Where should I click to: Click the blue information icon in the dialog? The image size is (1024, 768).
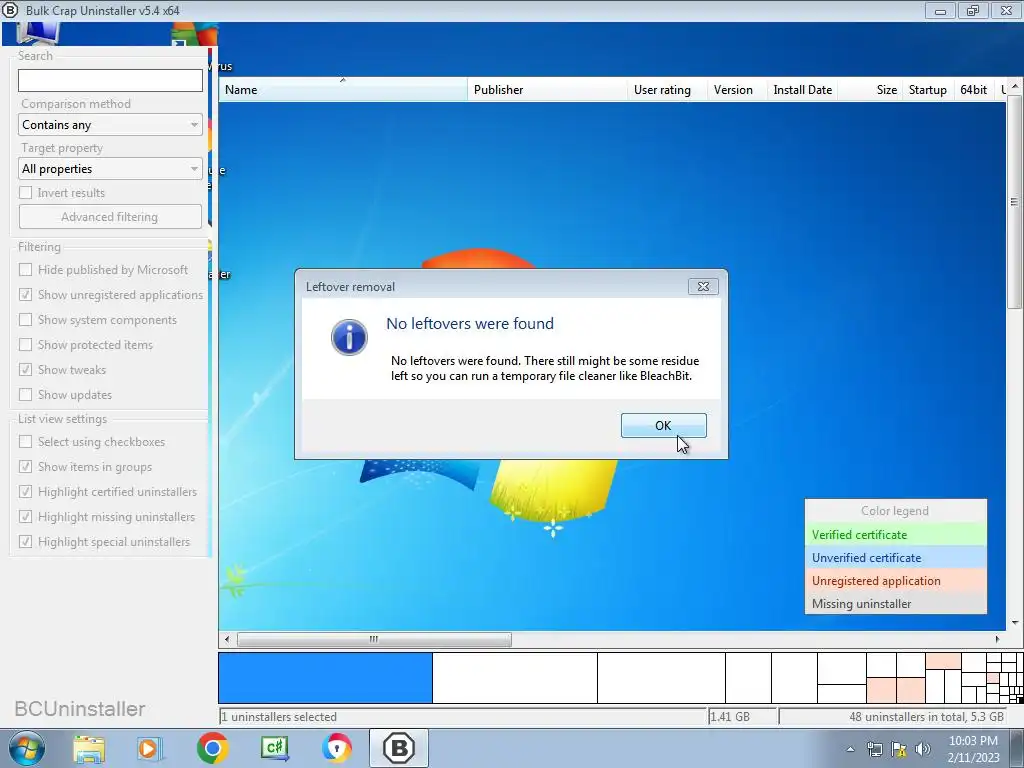coord(349,337)
